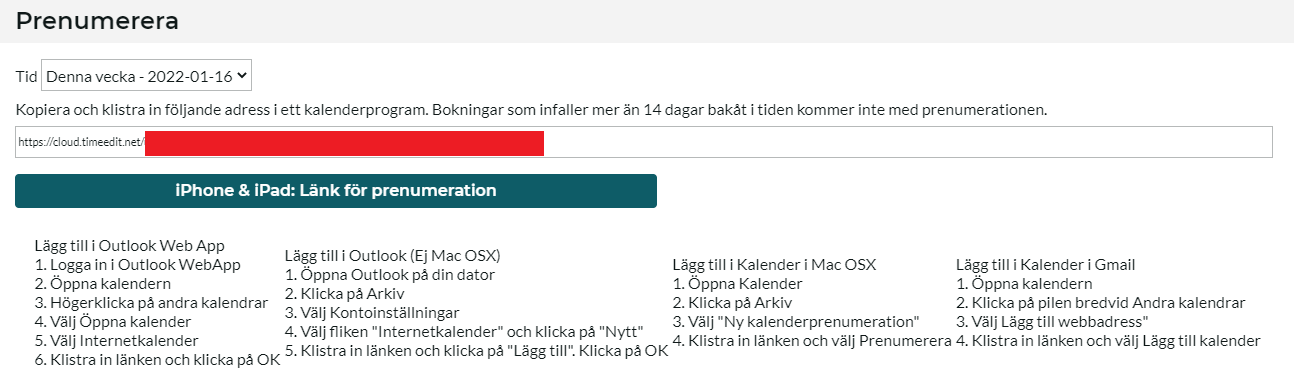Viewport: 1294px width, 388px height.
Task: Click the 'Högerklicka på andra kalendrar' step
Action: (151, 303)
